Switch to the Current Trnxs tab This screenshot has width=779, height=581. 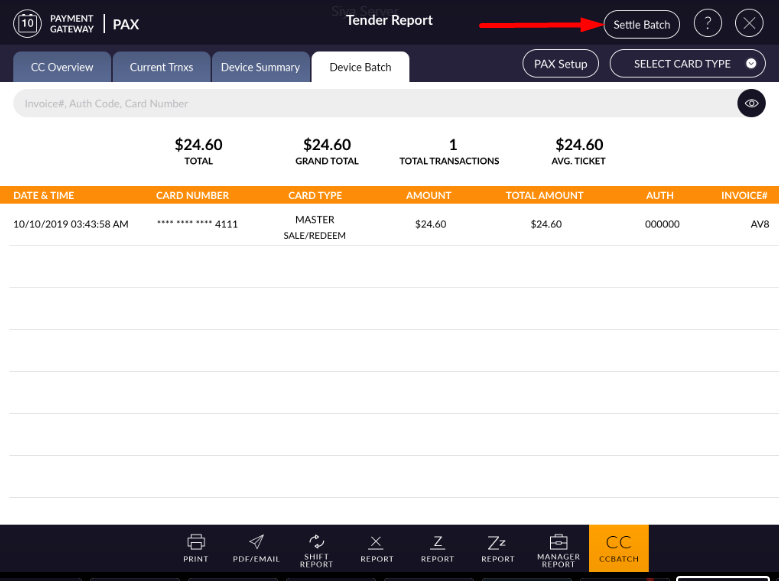coord(161,67)
